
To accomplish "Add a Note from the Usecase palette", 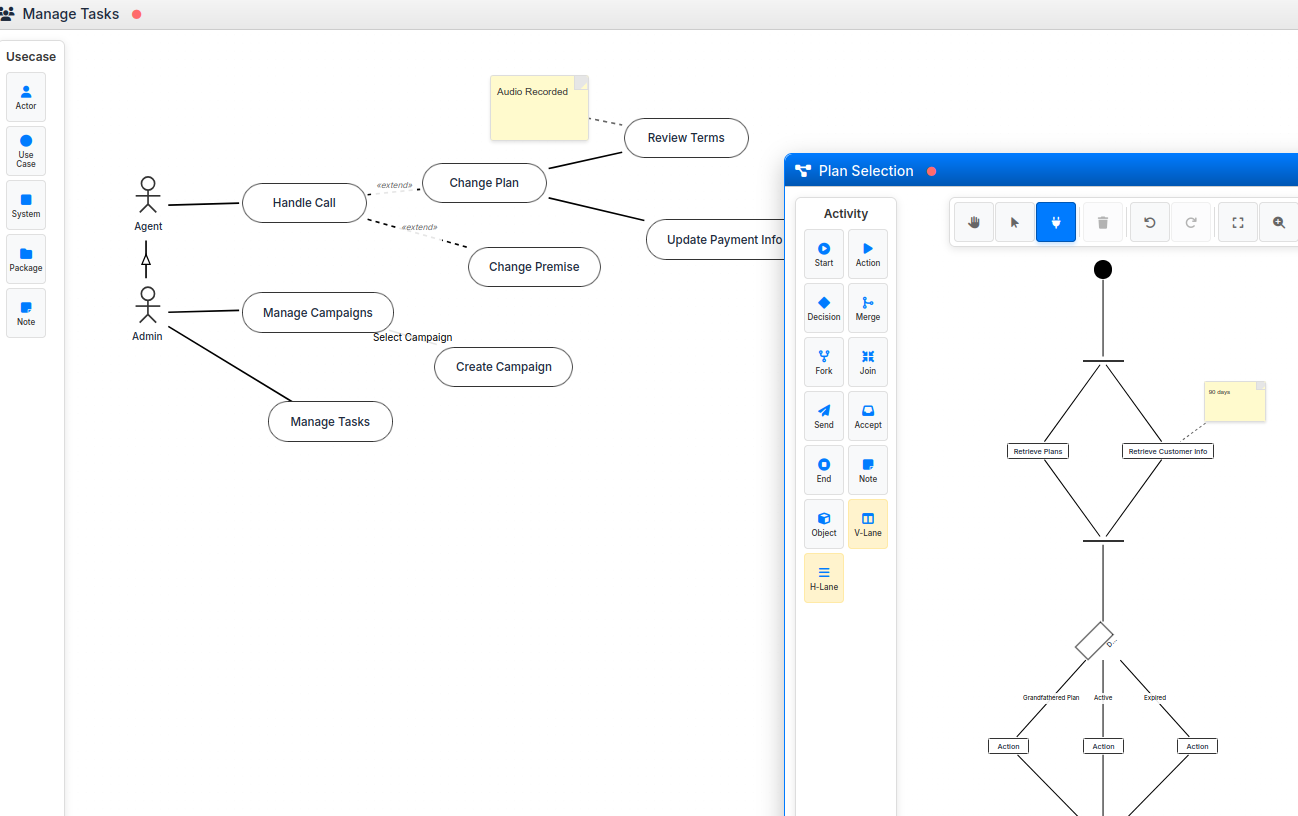I will [x=26, y=313].
